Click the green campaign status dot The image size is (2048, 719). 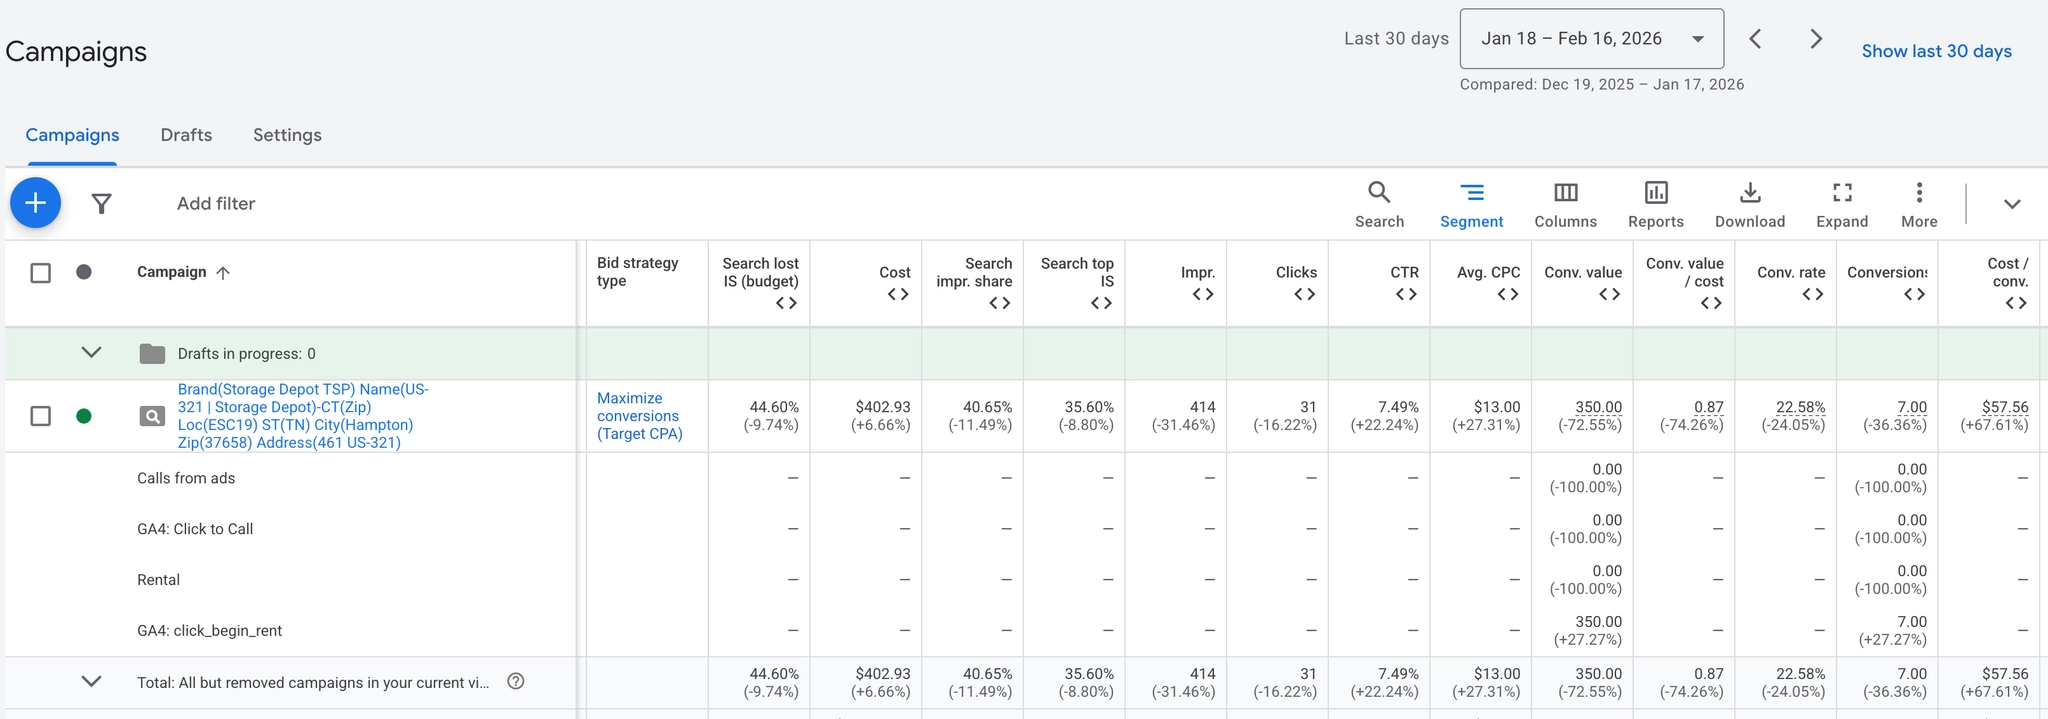[x=84, y=416]
